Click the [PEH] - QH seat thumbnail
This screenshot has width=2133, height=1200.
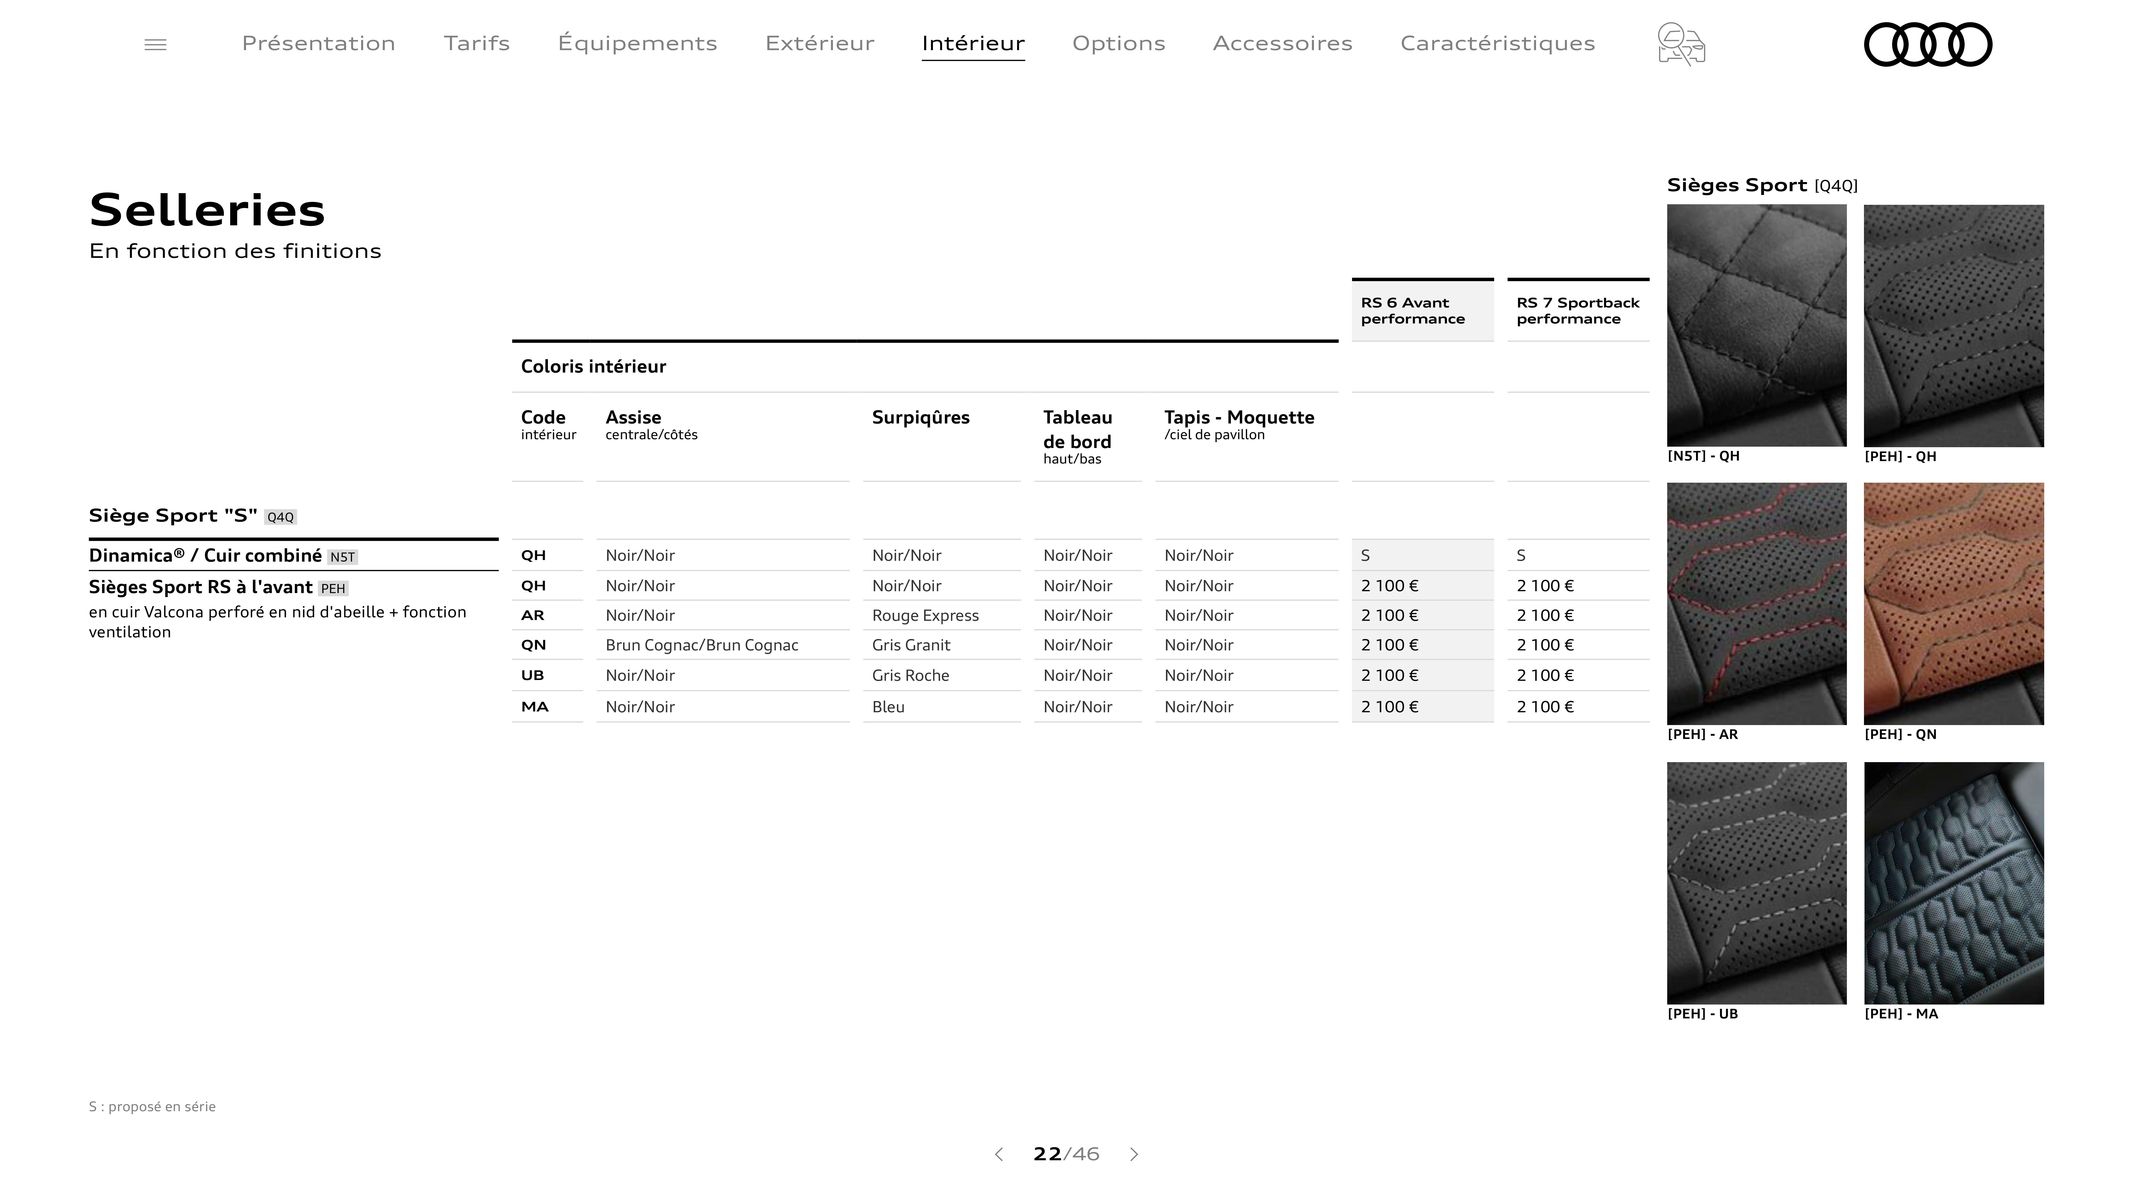(1953, 325)
